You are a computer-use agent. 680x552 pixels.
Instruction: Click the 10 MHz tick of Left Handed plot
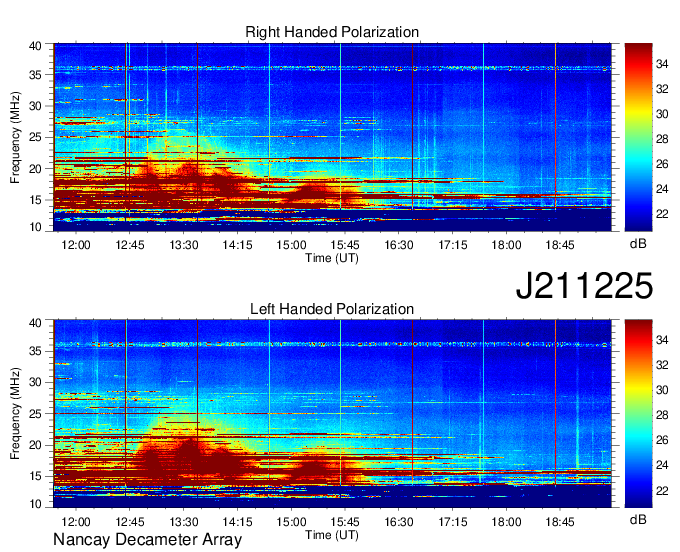coord(35,504)
